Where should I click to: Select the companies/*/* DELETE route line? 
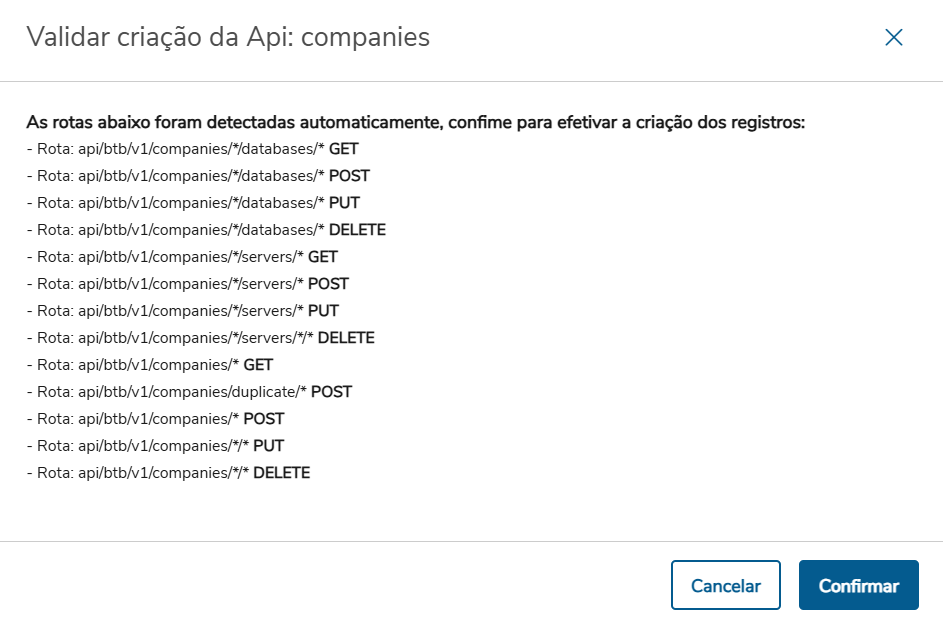168,473
